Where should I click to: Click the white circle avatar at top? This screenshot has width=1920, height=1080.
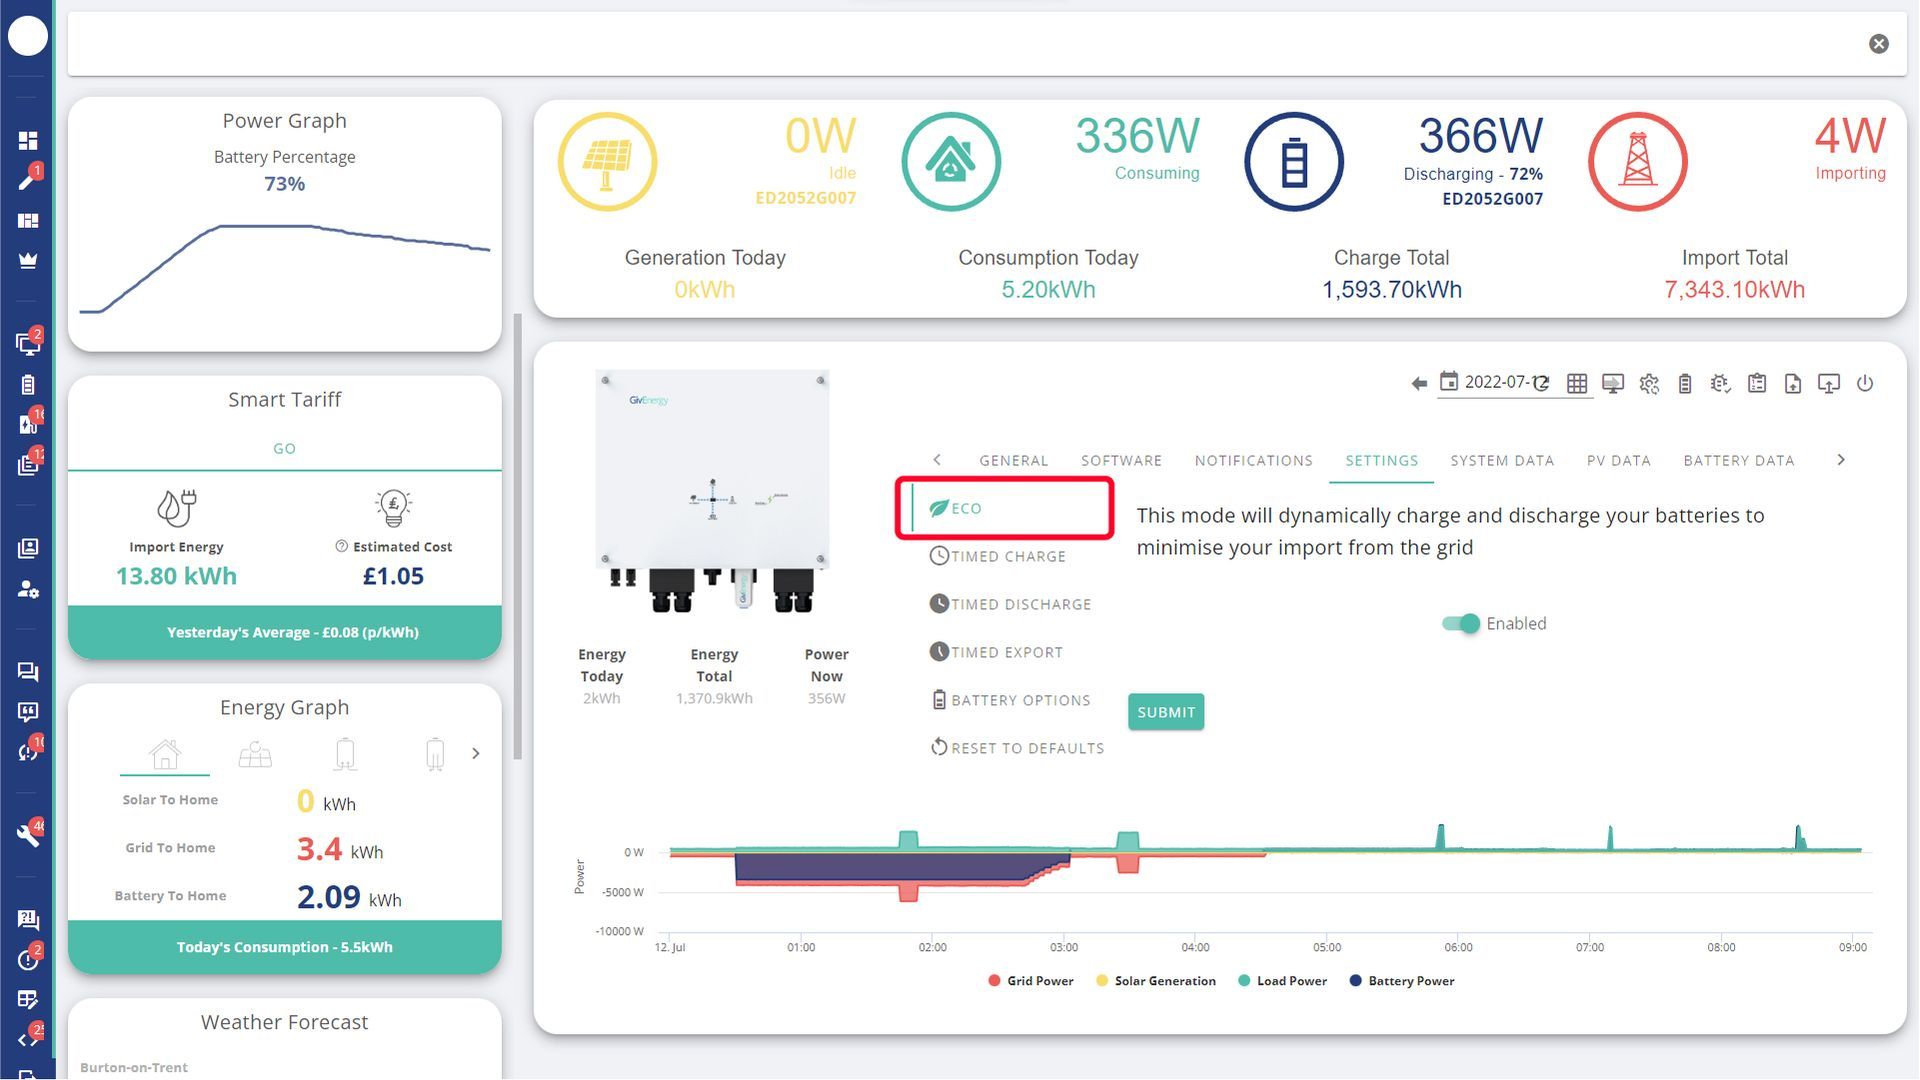pos(28,36)
